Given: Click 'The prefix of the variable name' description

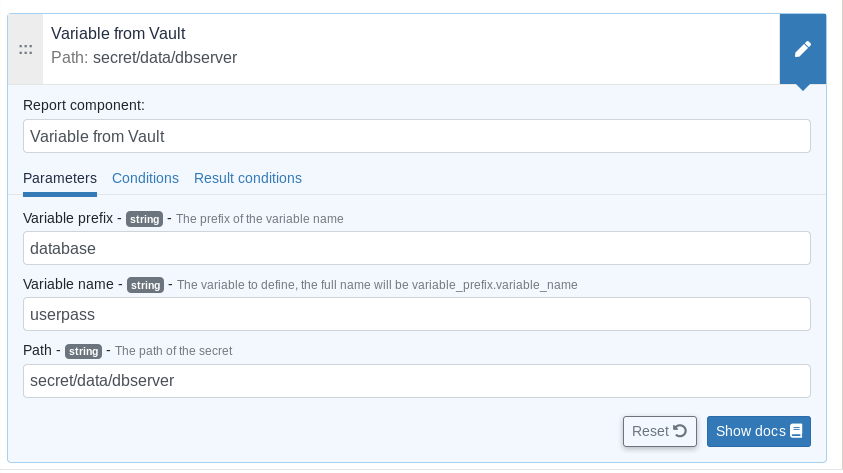Looking at the screenshot, I should [x=260, y=219].
